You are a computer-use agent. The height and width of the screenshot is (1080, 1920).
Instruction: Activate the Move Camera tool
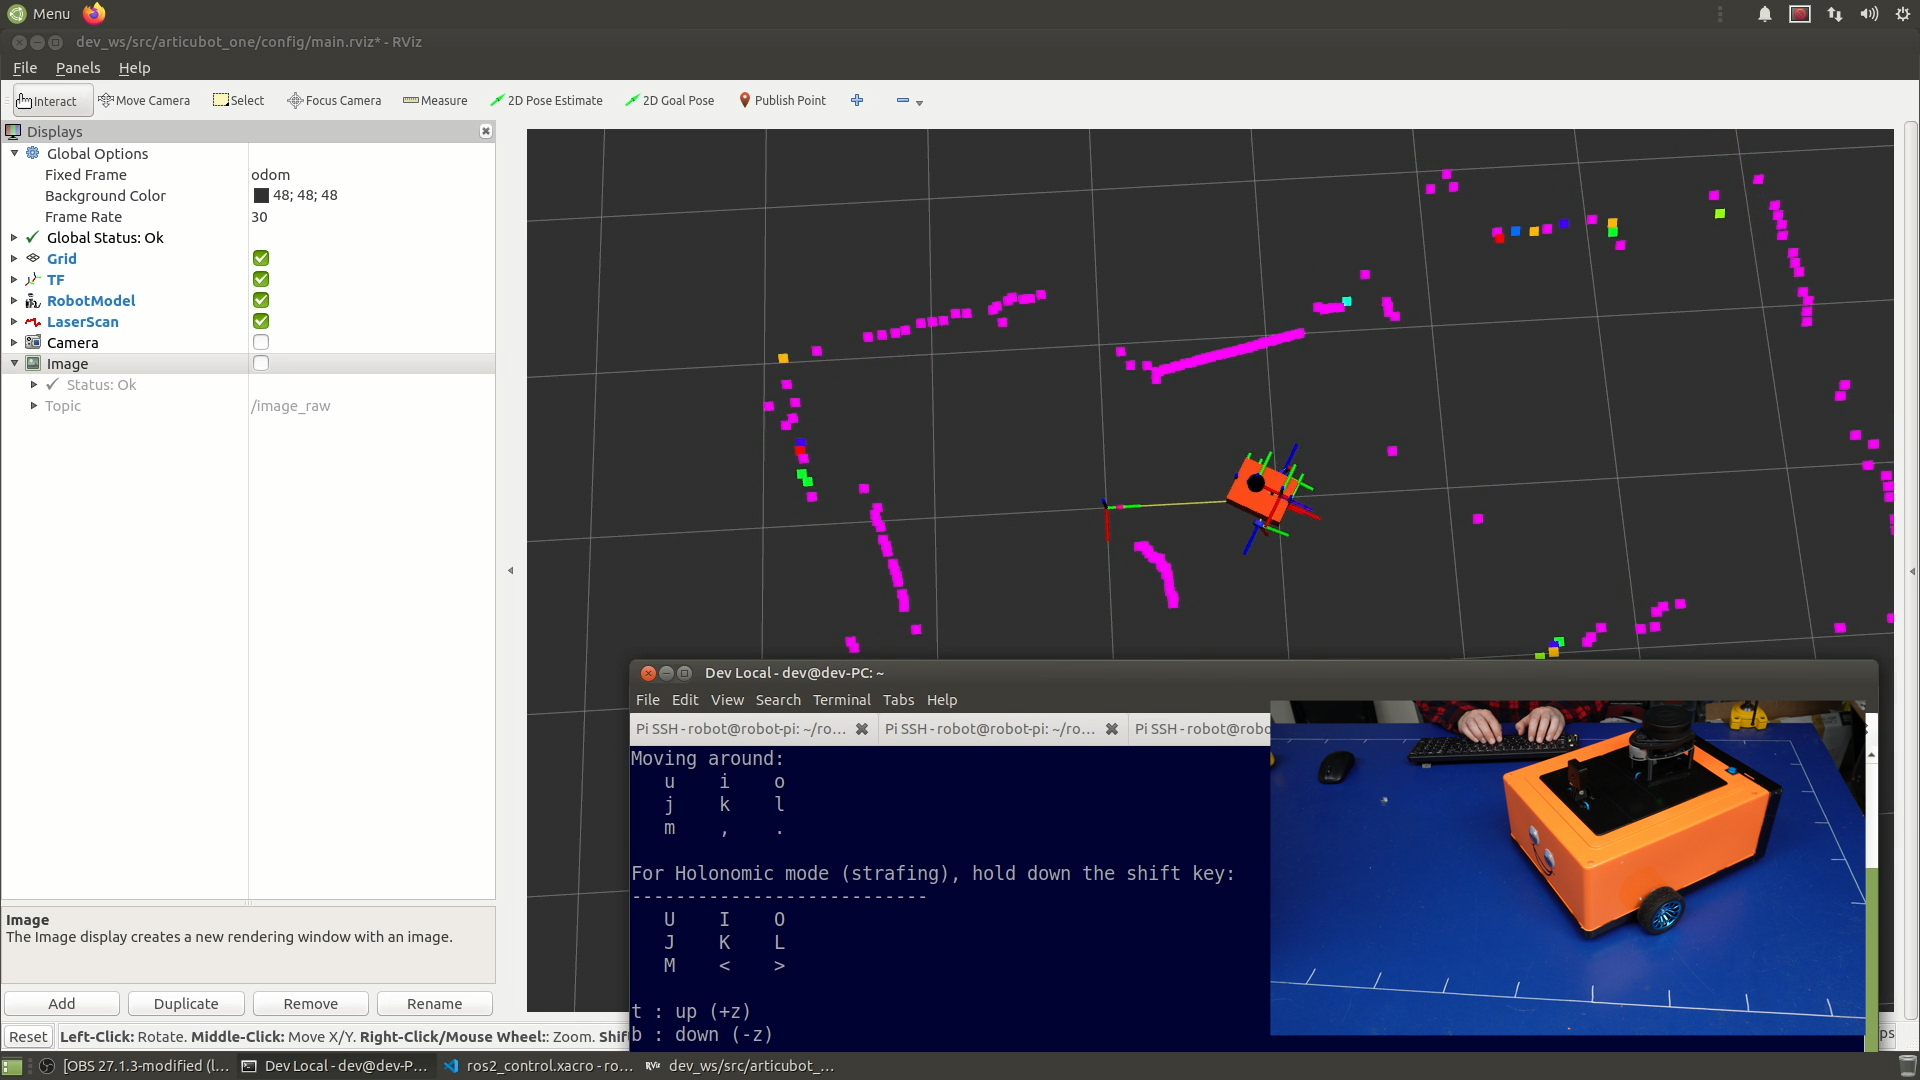[x=144, y=101]
